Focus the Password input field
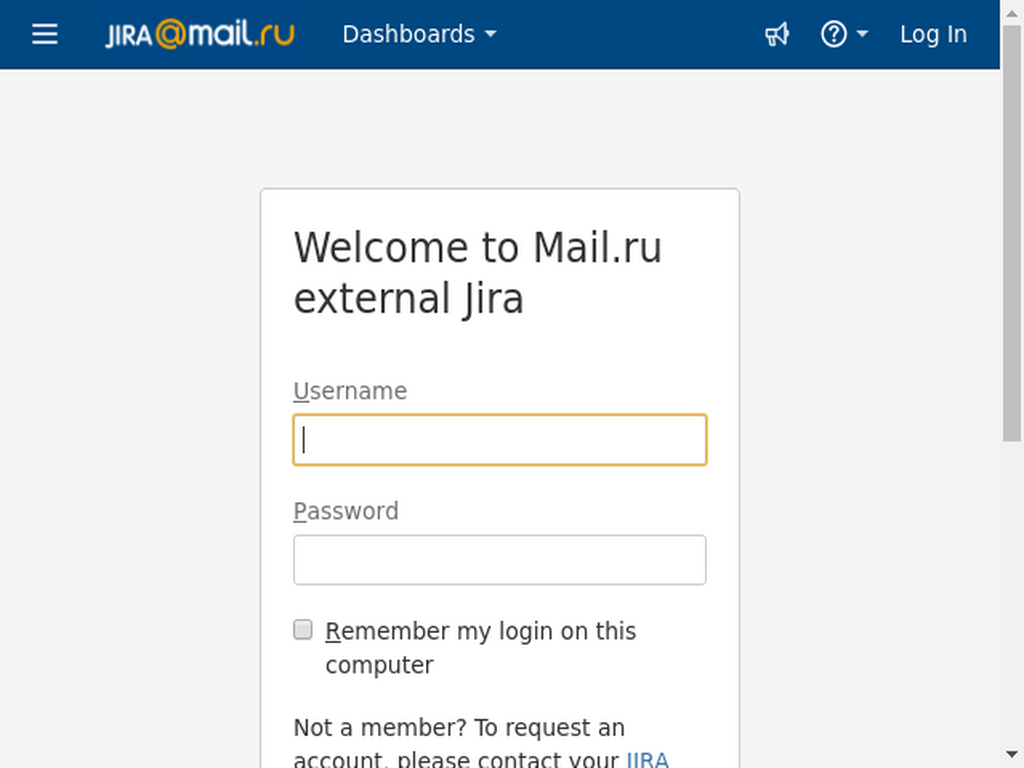Image resolution: width=1024 pixels, height=768 pixels. (x=500, y=560)
